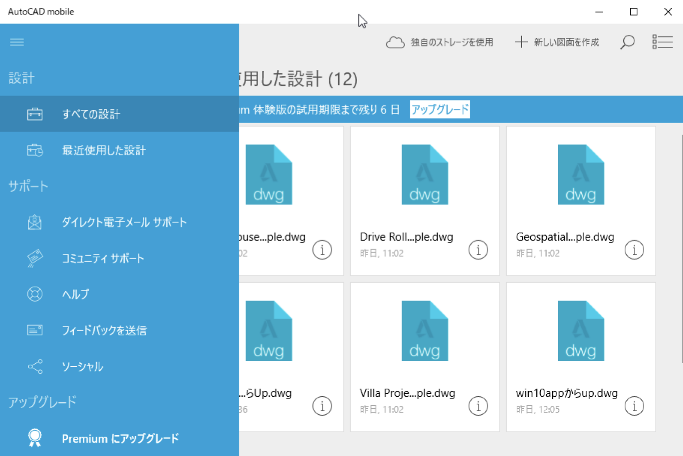Click the Premium ribbon badge icon
Viewport: 683px width, 456px height.
coord(35,438)
